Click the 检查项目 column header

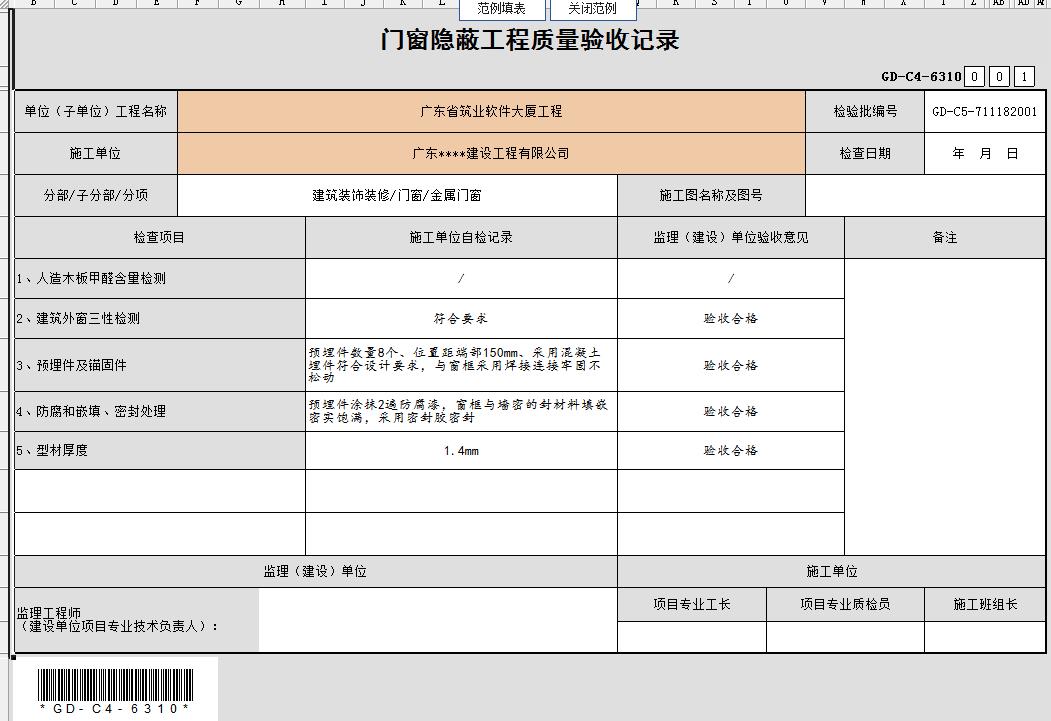tap(160, 237)
